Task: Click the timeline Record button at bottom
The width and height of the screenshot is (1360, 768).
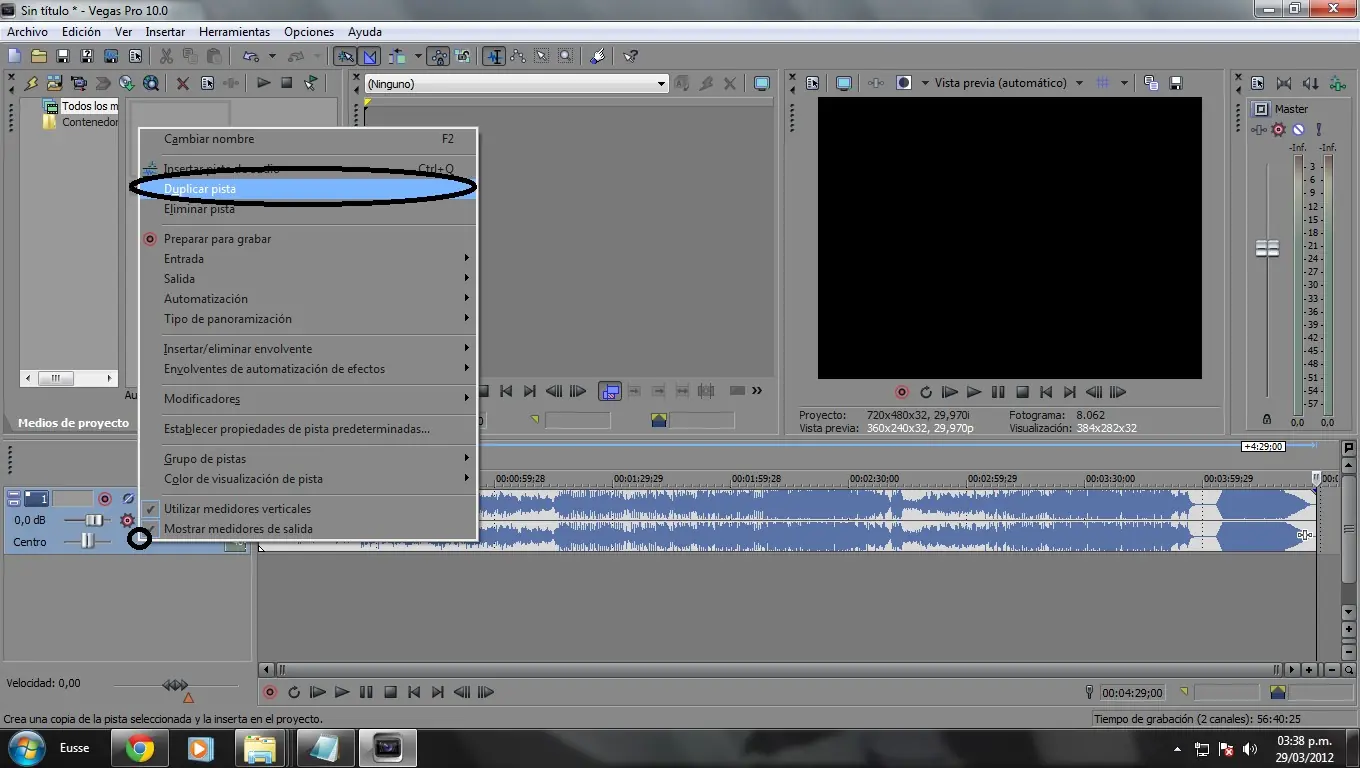Action: click(x=269, y=692)
